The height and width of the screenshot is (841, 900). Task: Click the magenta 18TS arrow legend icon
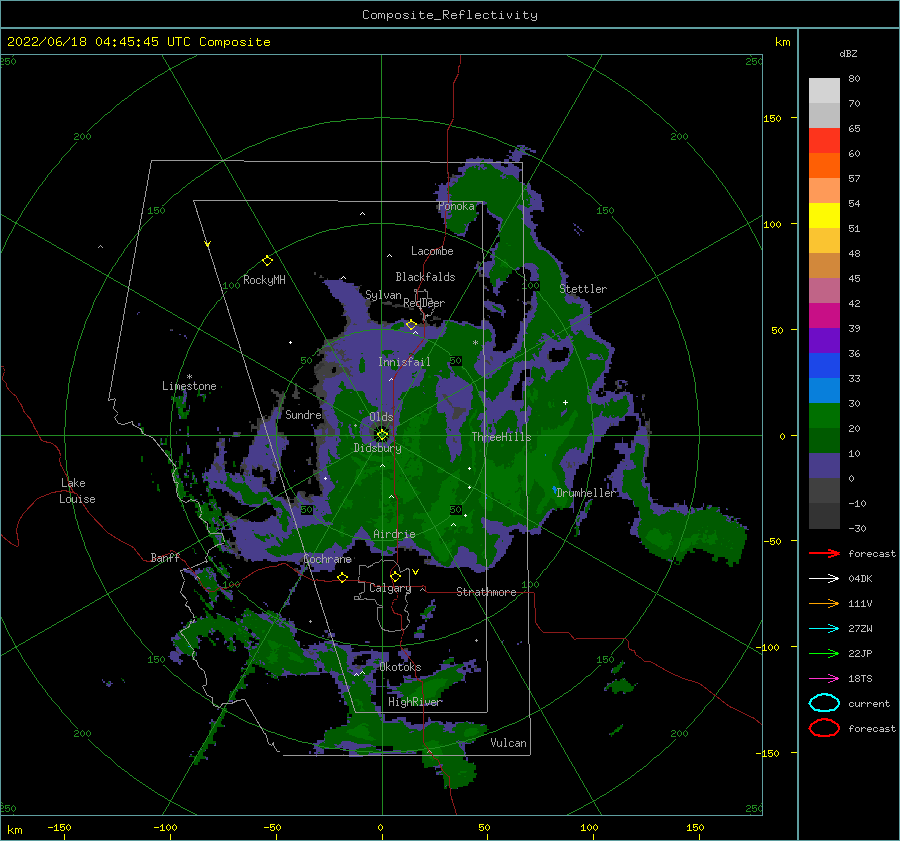824,679
